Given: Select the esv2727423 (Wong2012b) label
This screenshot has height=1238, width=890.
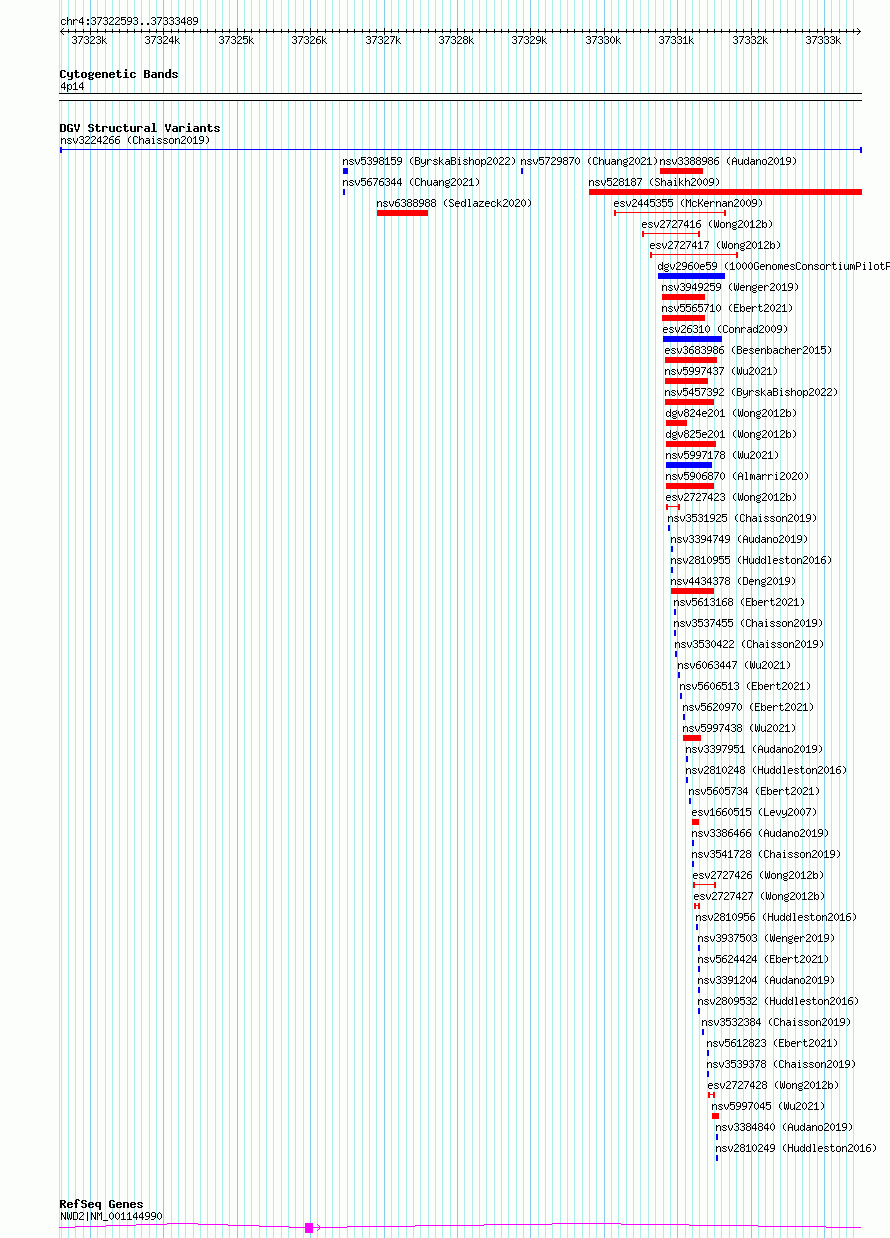Looking at the screenshot, I should [x=731, y=497].
